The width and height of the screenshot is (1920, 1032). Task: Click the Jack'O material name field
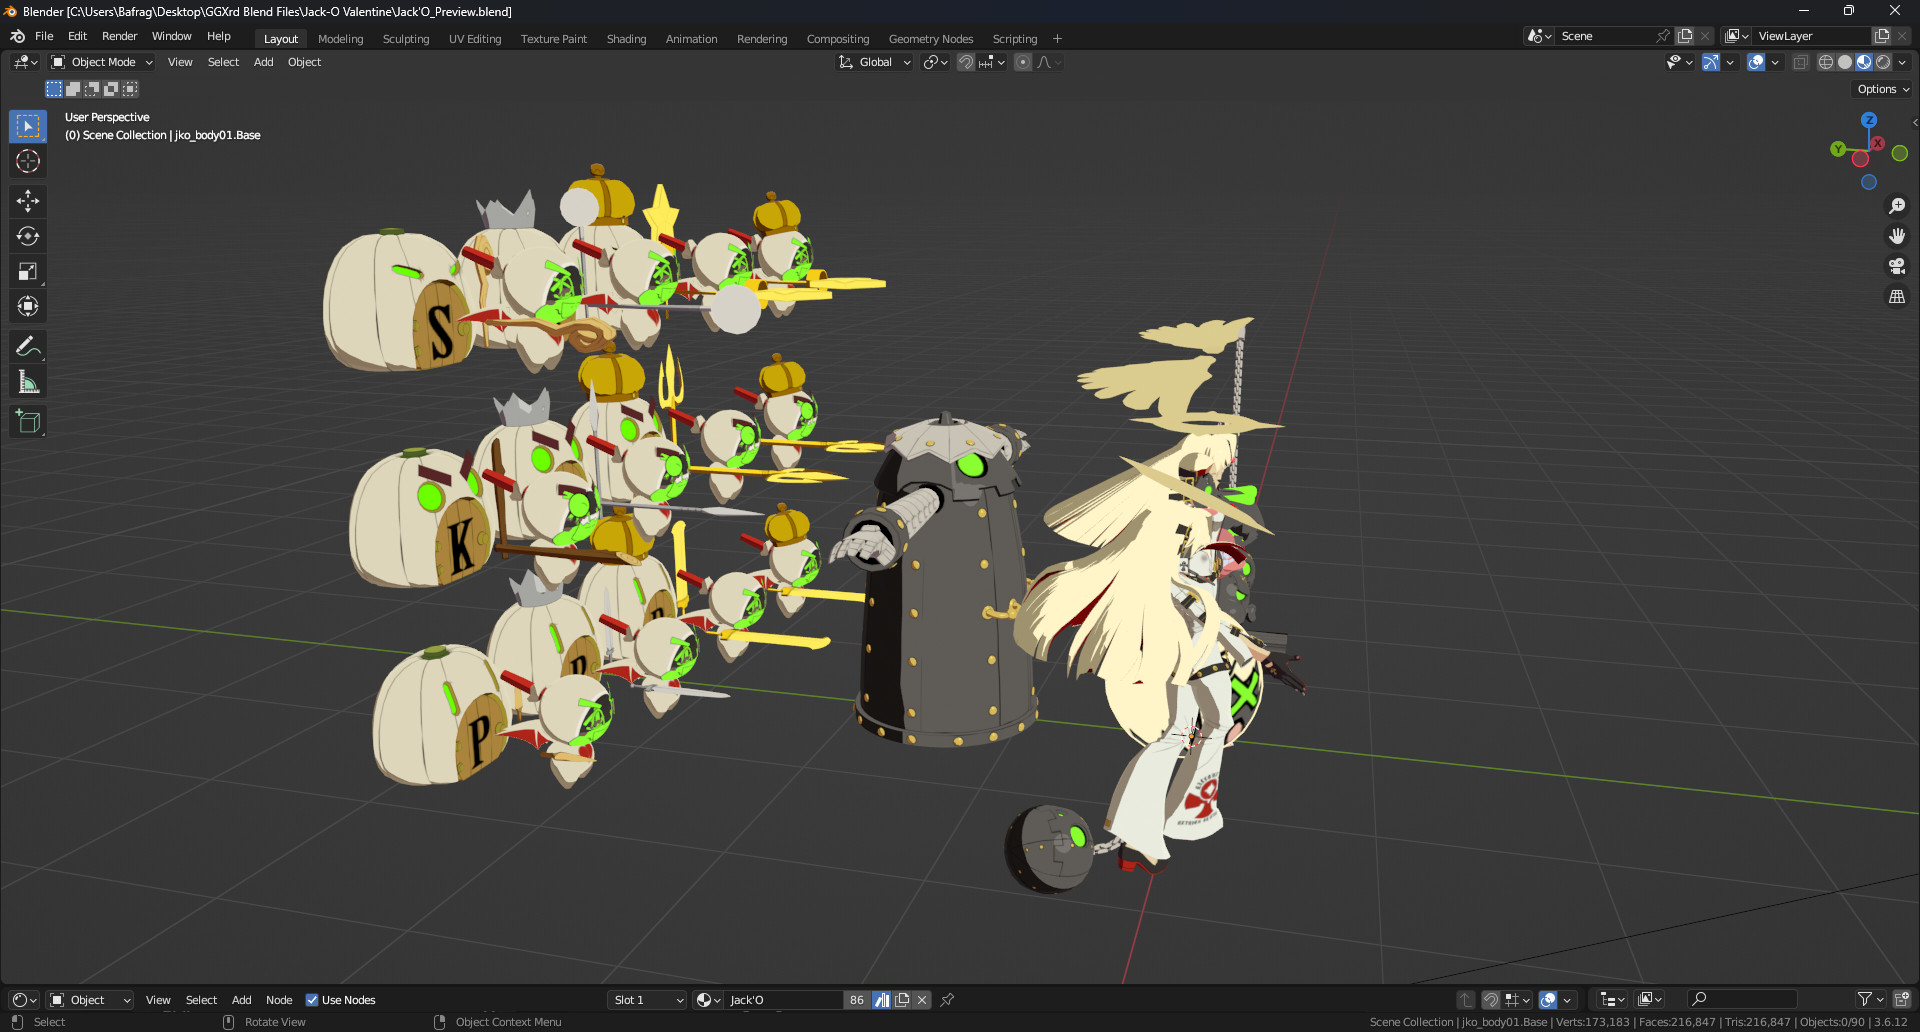tap(783, 999)
